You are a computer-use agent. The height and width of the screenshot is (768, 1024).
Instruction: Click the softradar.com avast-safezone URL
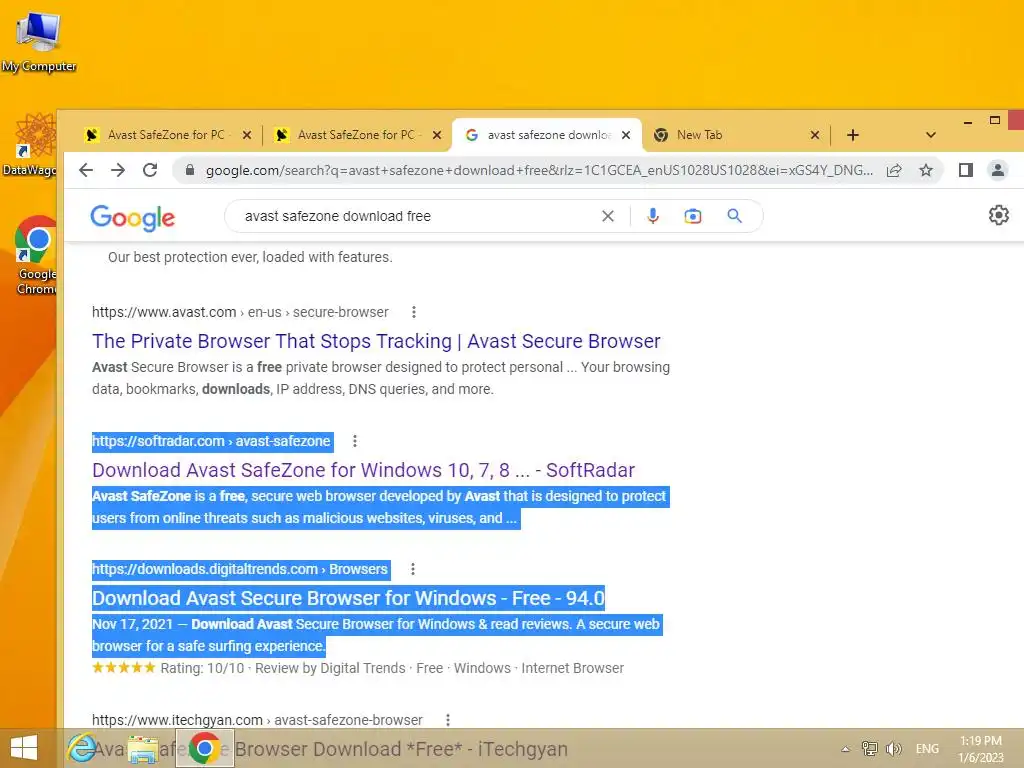(x=211, y=441)
